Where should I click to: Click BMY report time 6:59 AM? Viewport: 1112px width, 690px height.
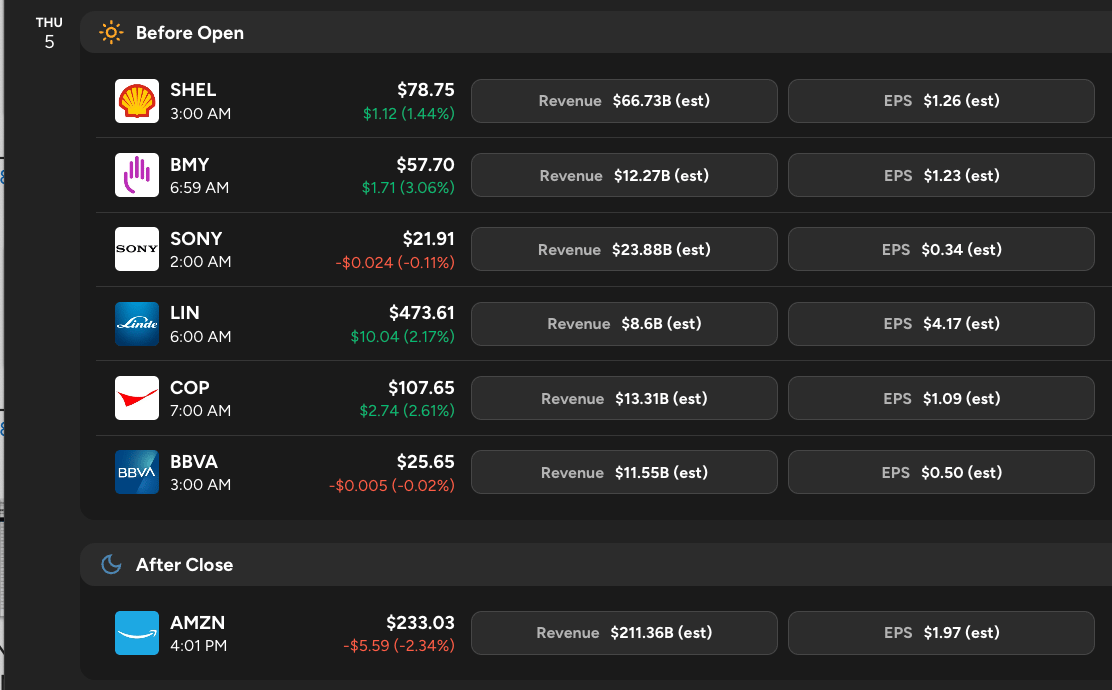pyautogui.click(x=199, y=188)
